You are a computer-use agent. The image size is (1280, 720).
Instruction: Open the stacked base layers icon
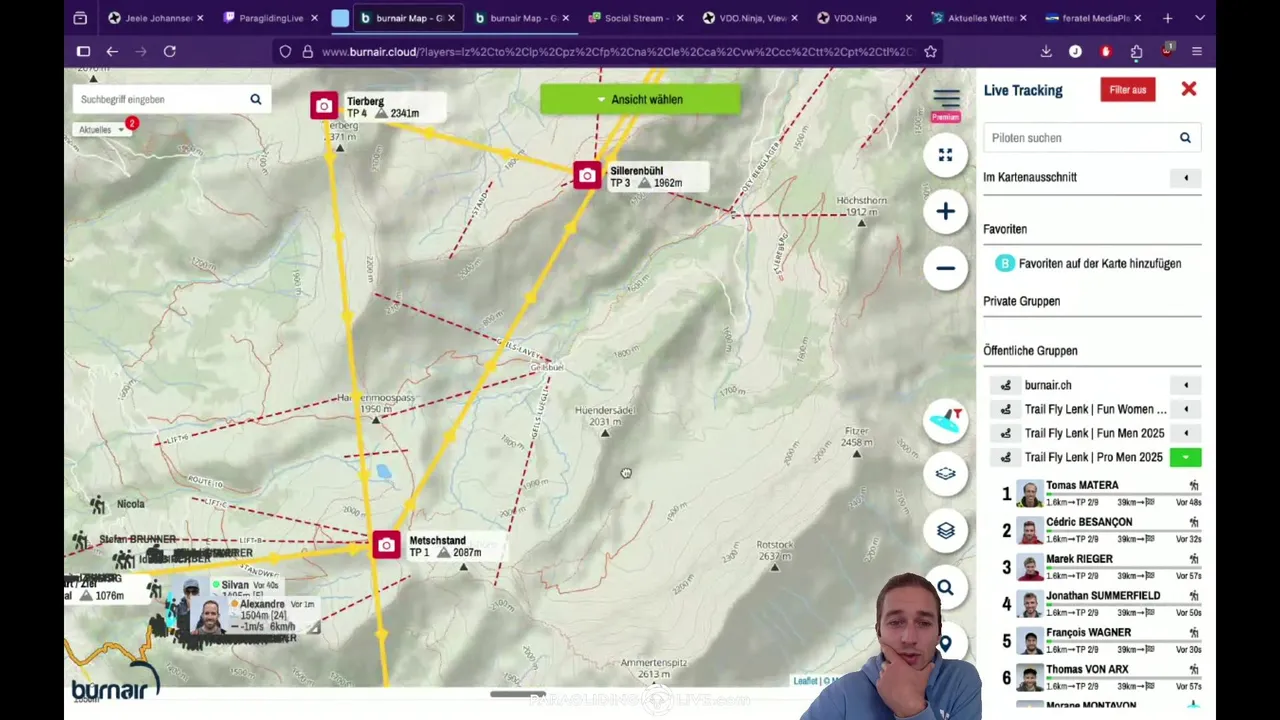pyautogui.click(x=945, y=531)
